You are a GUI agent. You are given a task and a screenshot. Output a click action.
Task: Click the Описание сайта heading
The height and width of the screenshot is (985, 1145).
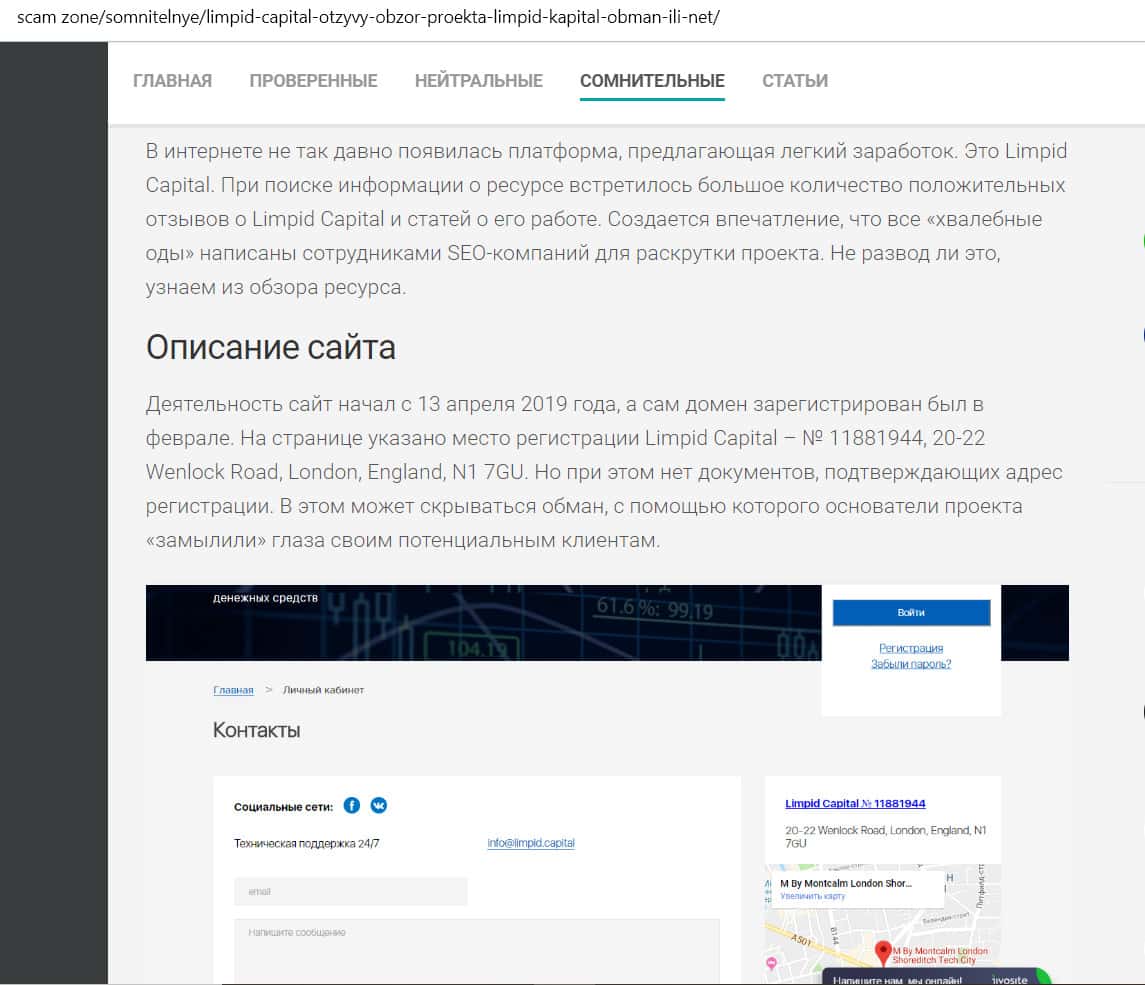[271, 348]
